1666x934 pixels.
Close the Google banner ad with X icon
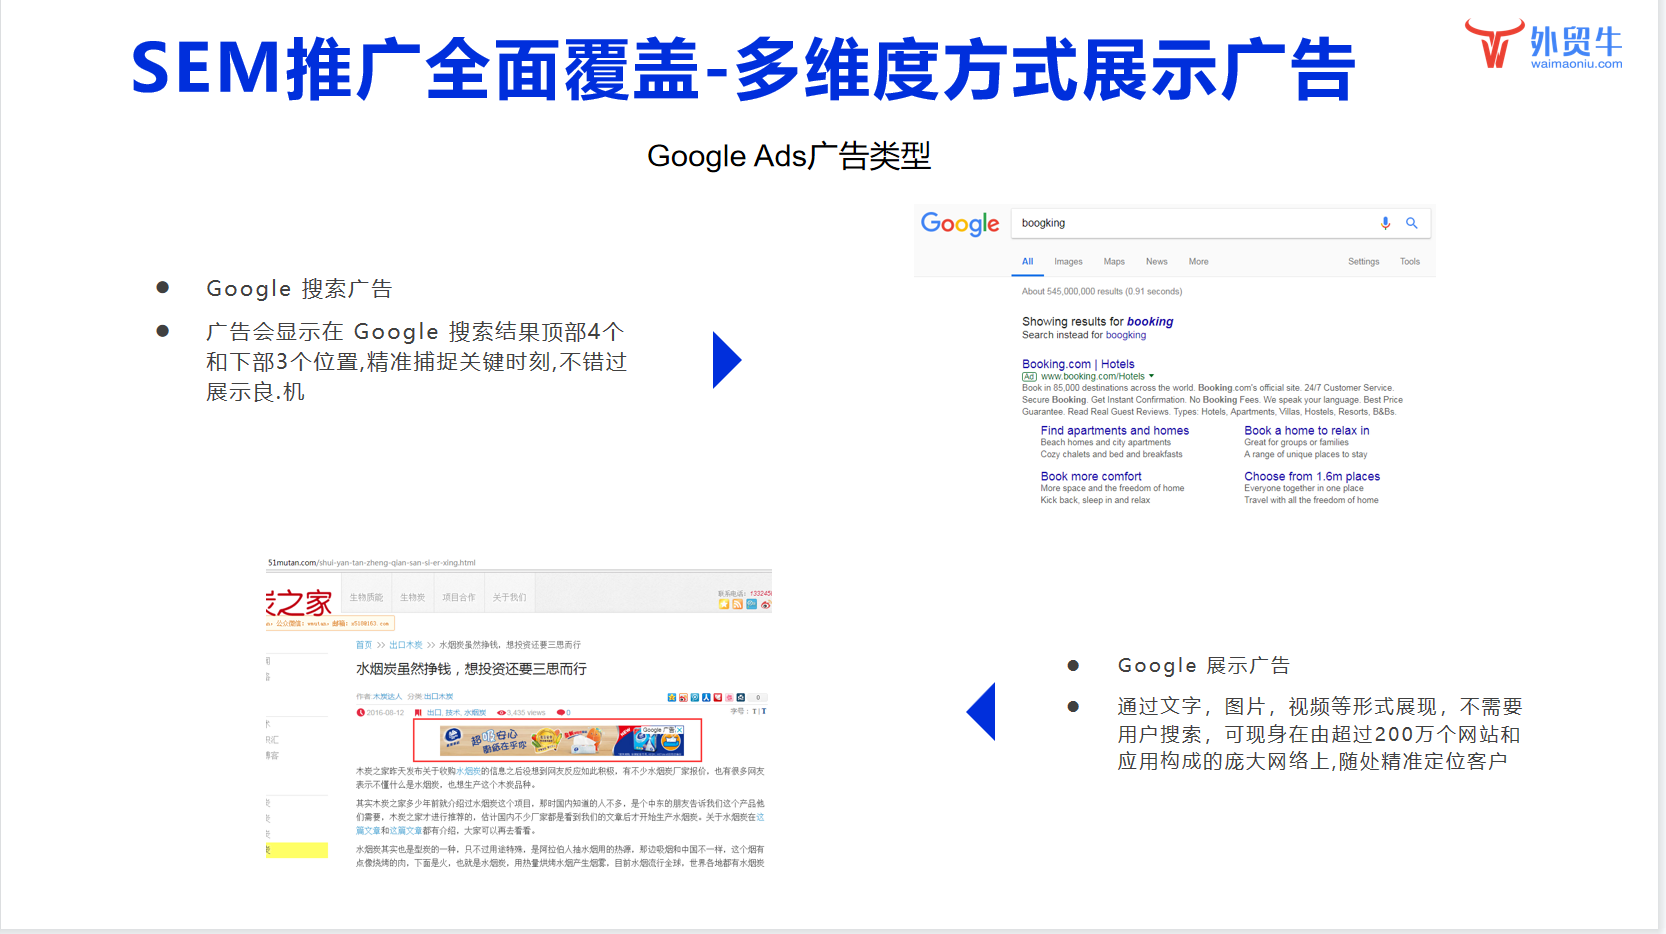pos(679,730)
